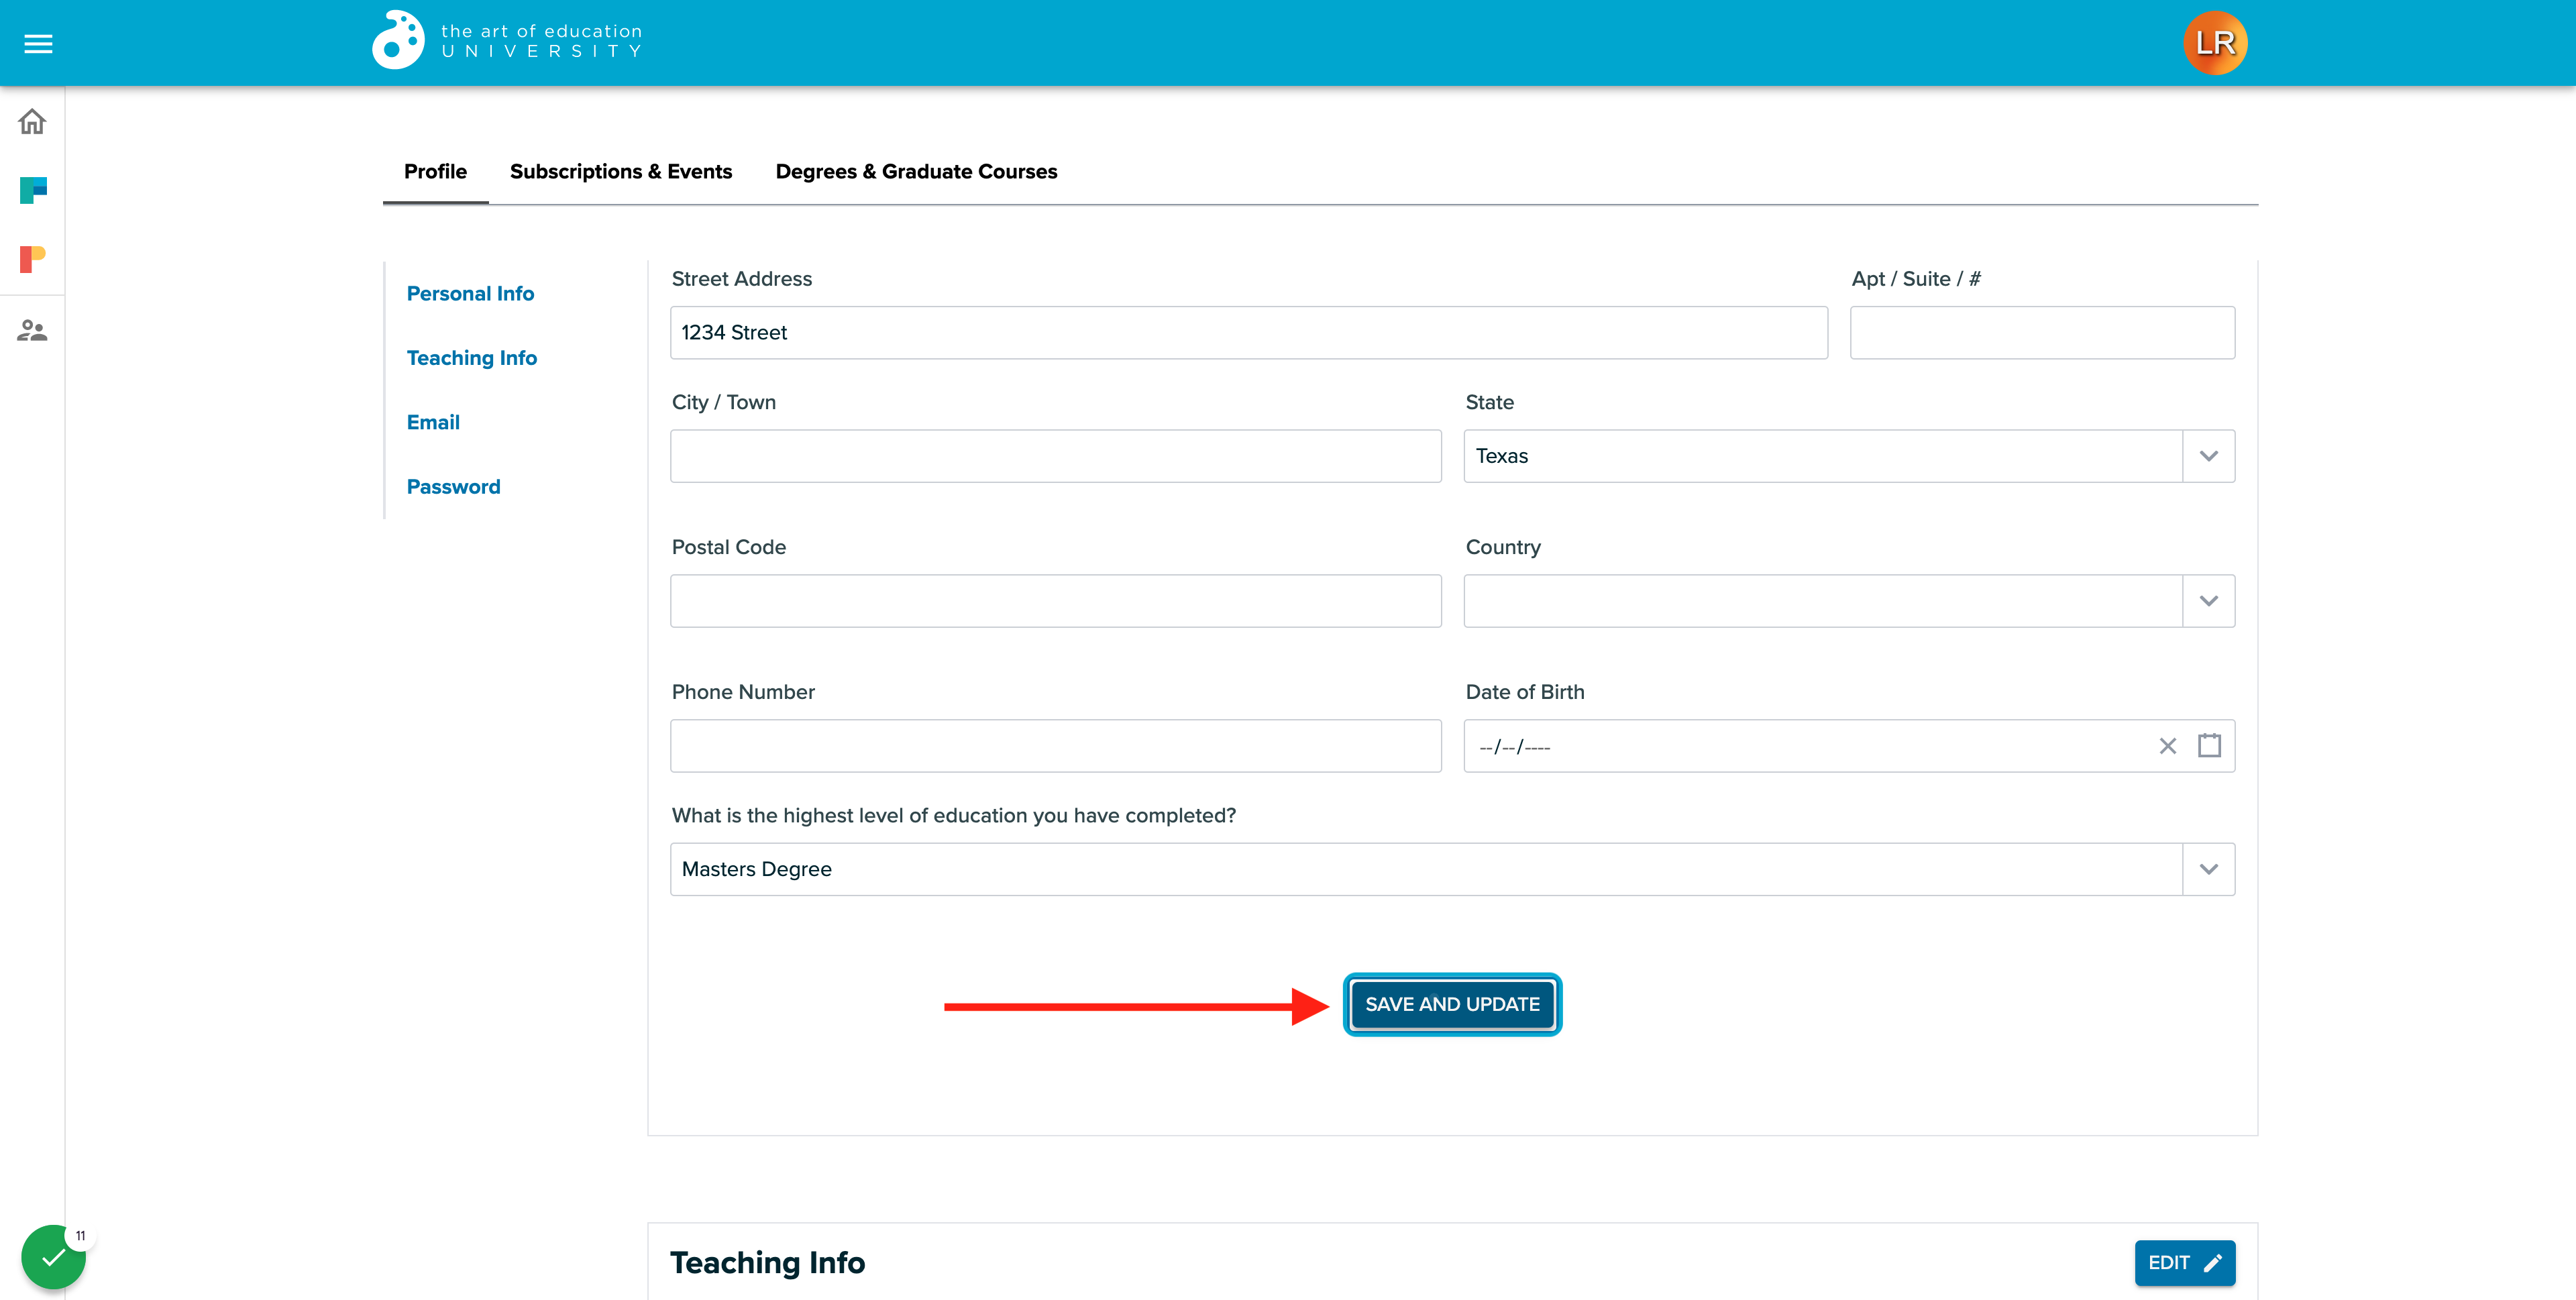Open the Date of Birth calendar picker
Image resolution: width=2576 pixels, height=1300 pixels.
point(2209,746)
